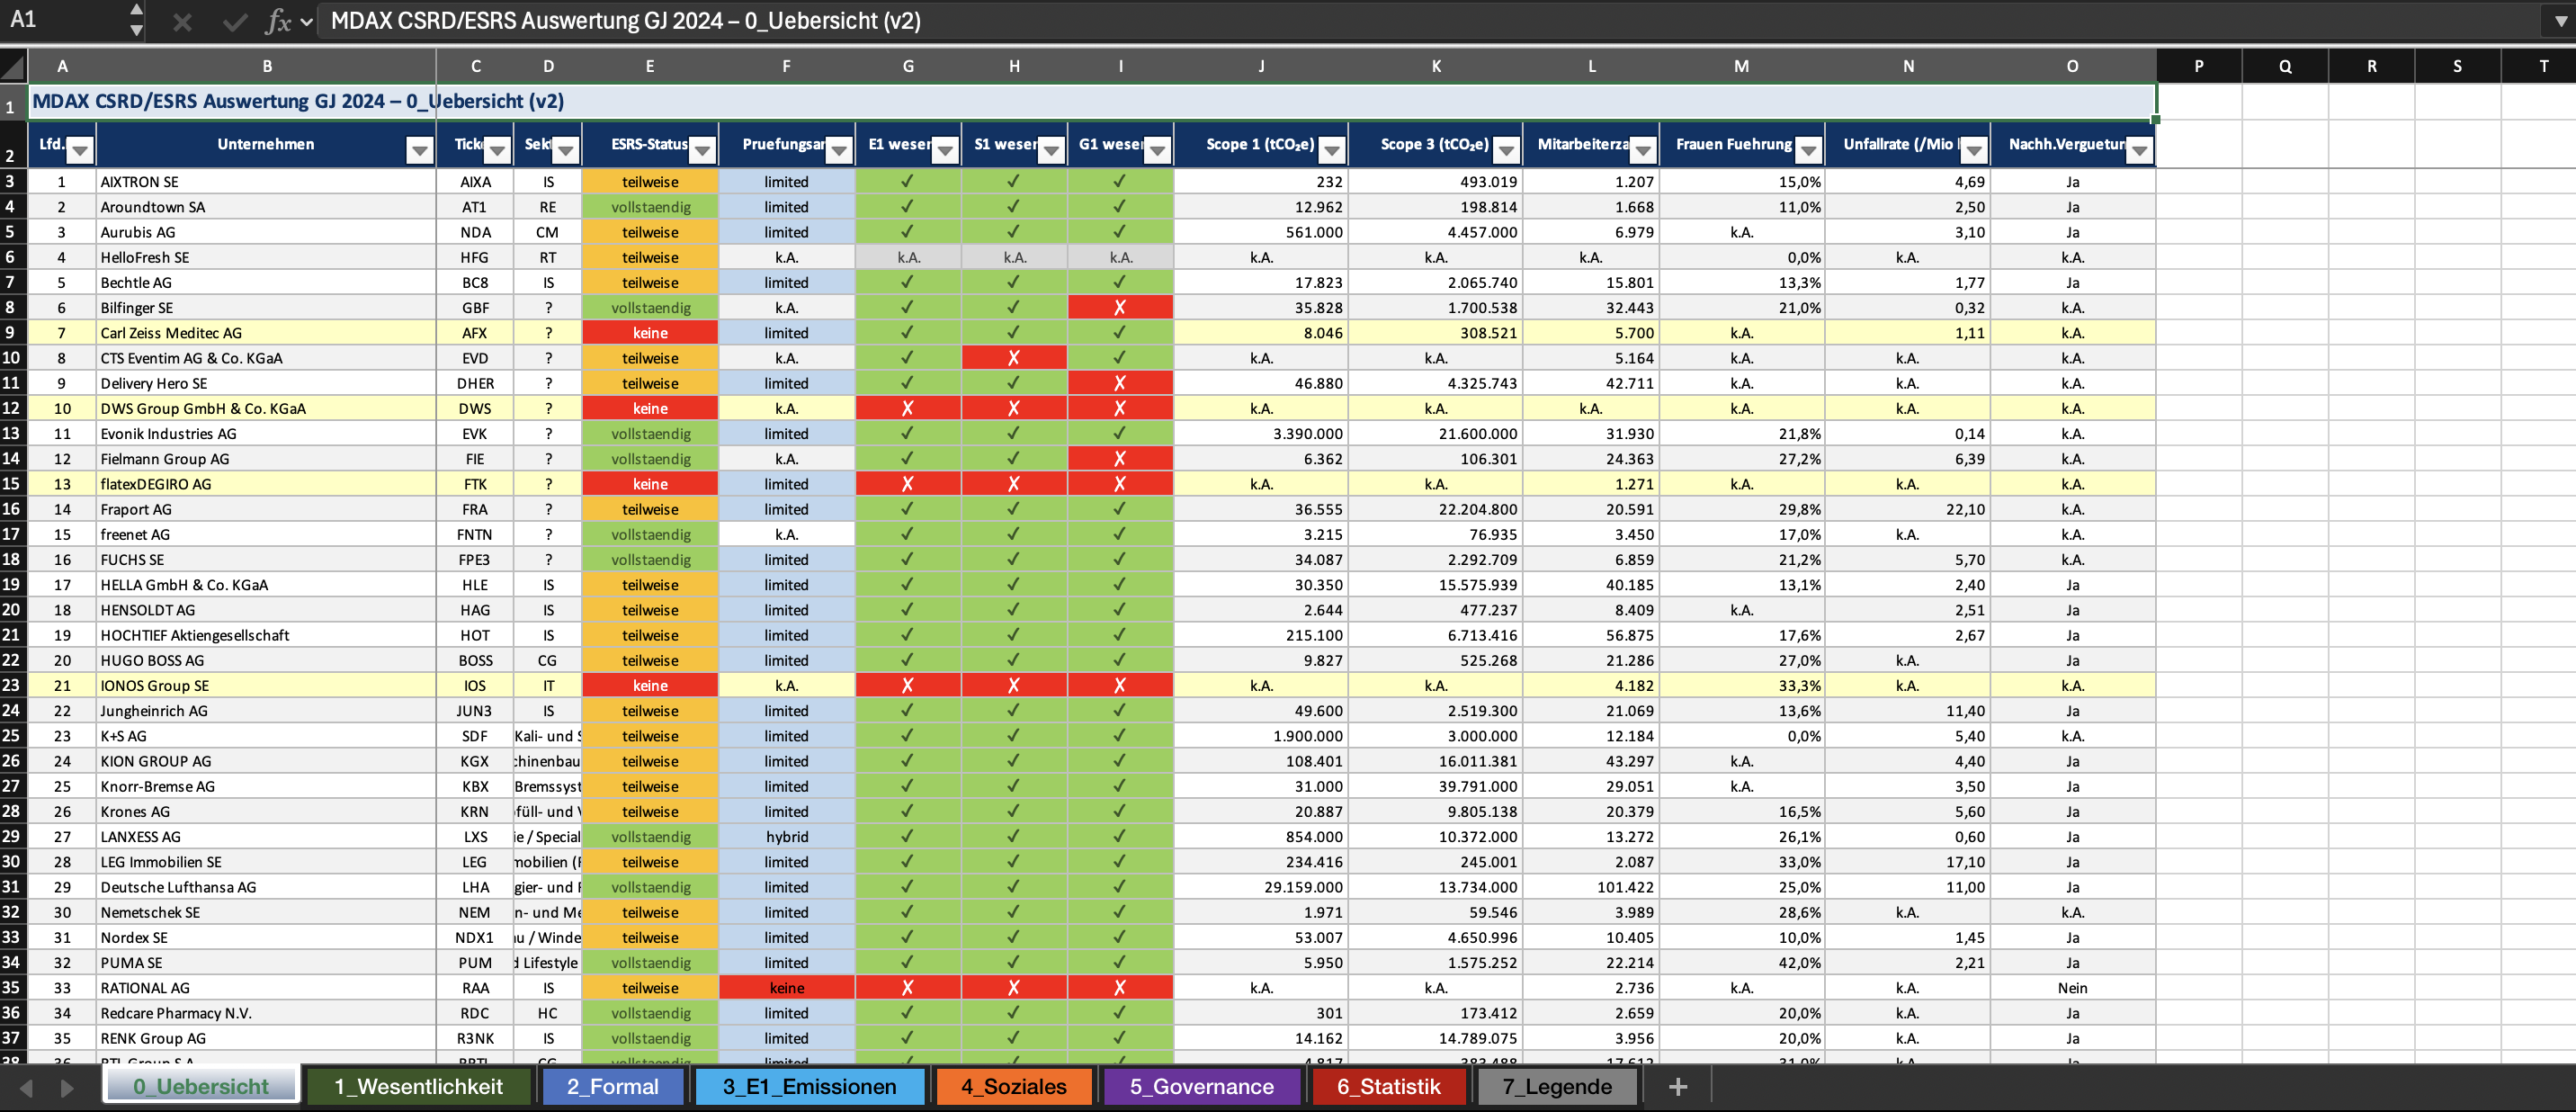Open the ESRS-Status filter dropdown
2576x1112 pixels.
[703, 150]
